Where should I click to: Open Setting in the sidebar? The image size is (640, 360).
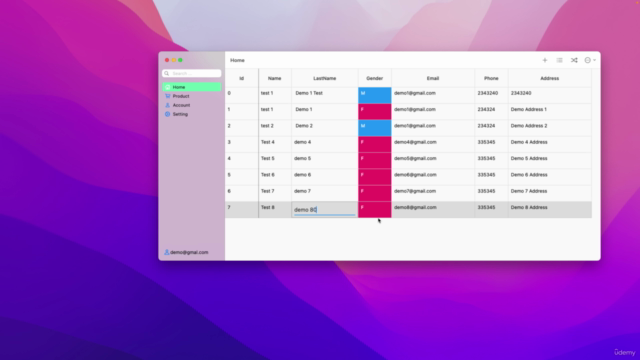[x=191, y=114]
